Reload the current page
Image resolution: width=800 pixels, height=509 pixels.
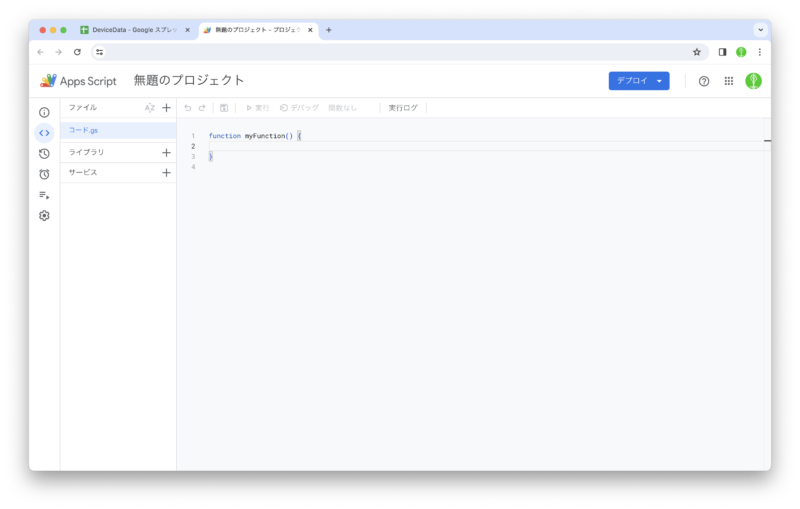(77, 52)
